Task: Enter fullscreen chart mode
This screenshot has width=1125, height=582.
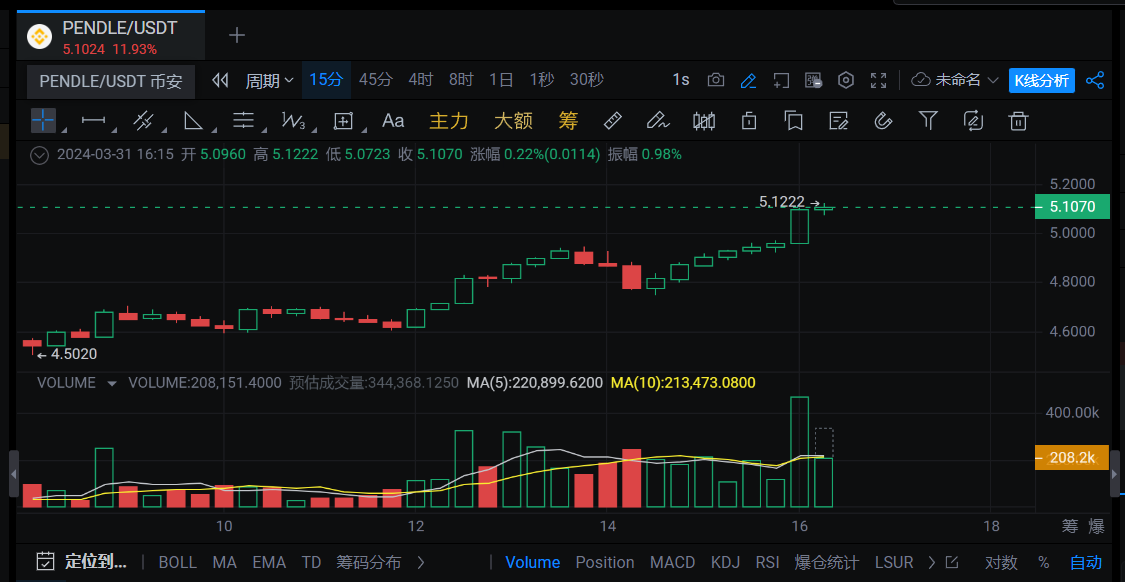Action: point(879,80)
